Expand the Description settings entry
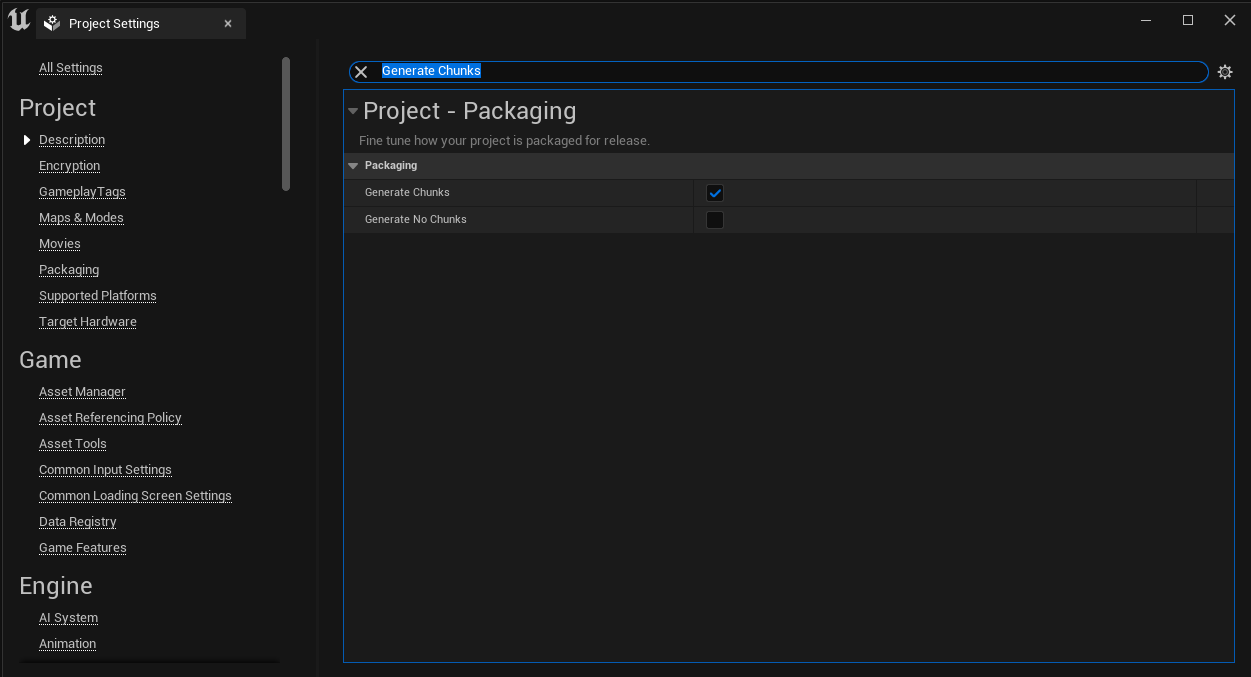The width and height of the screenshot is (1251, 677). click(27, 139)
